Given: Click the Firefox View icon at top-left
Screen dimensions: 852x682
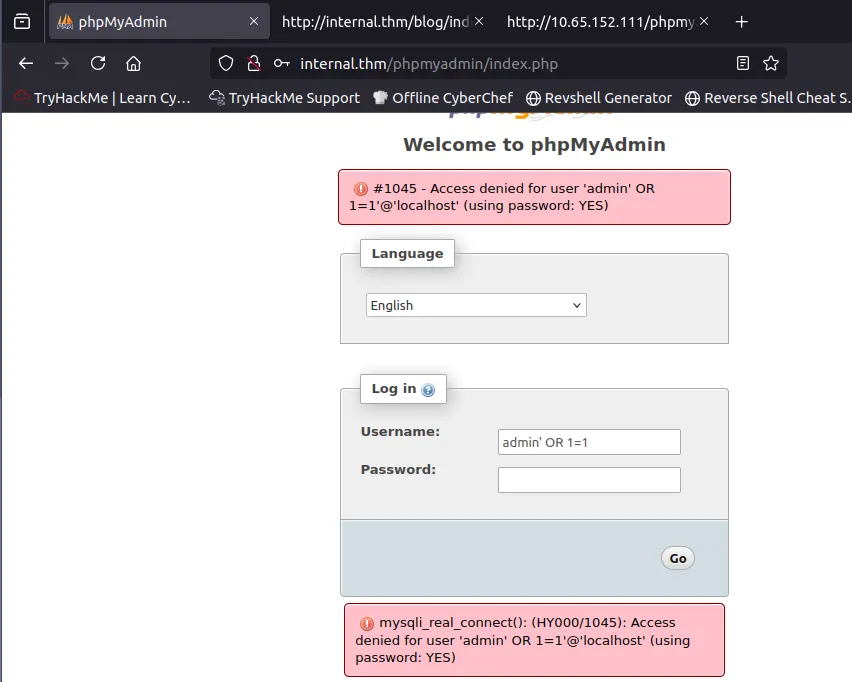Looking at the screenshot, I should pyautogui.click(x=22, y=21).
